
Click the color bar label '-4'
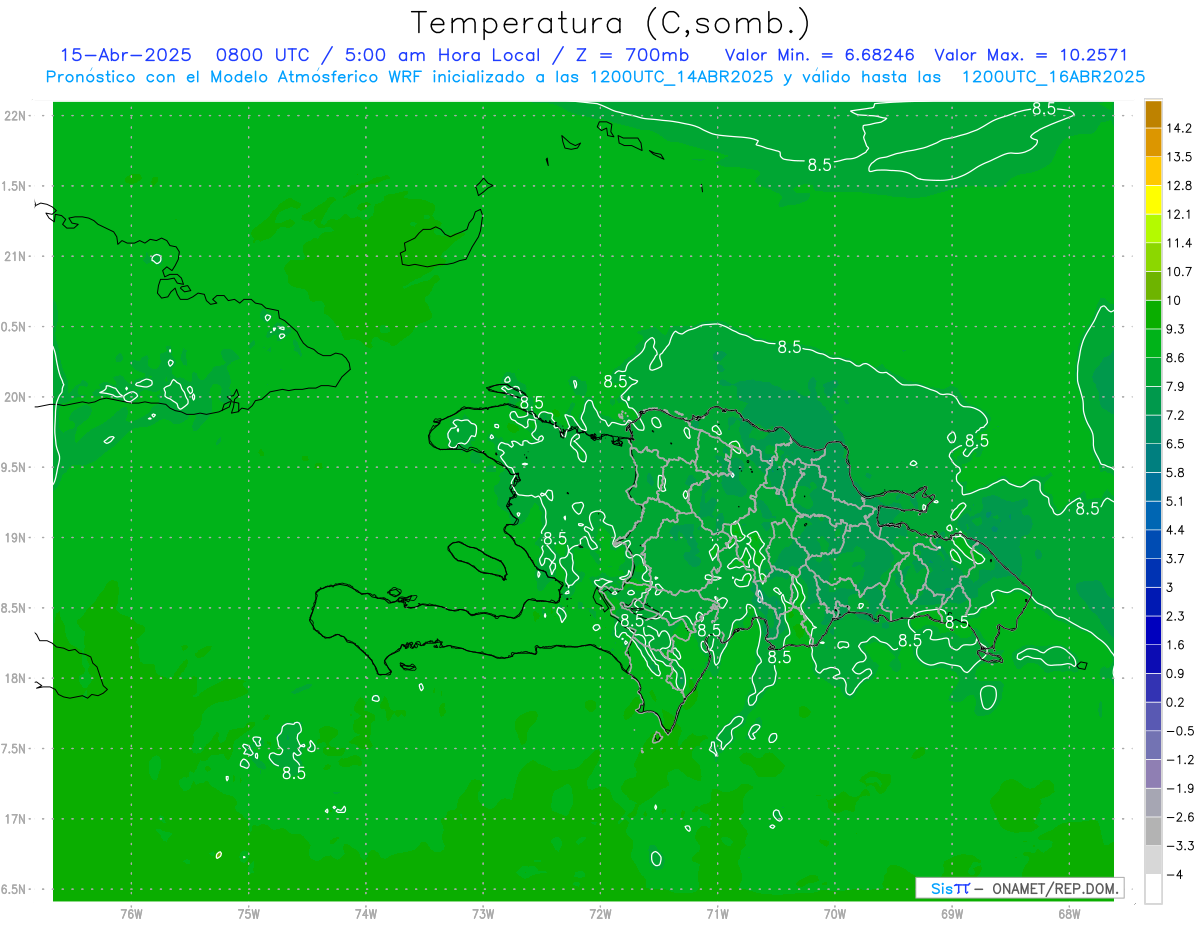(x=1175, y=875)
